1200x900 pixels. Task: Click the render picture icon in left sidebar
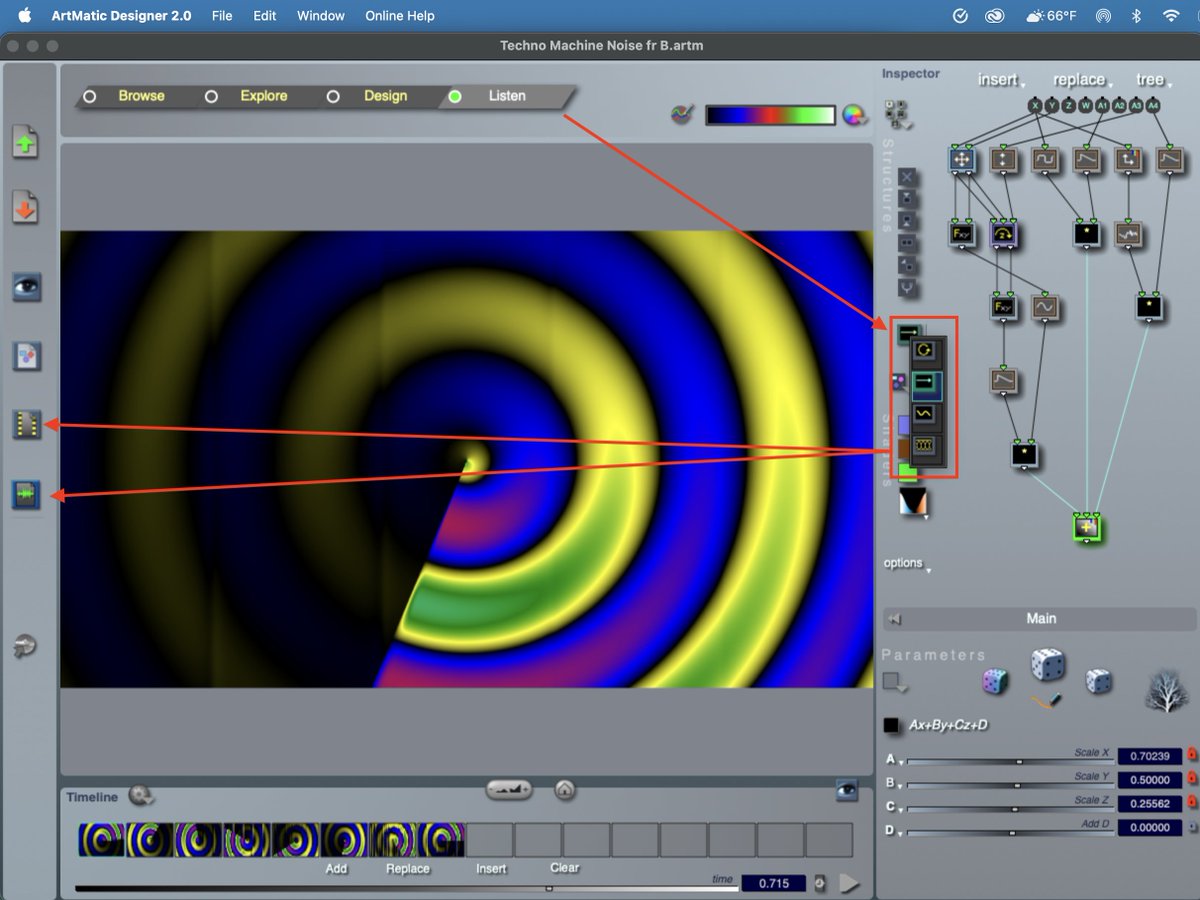pos(25,356)
